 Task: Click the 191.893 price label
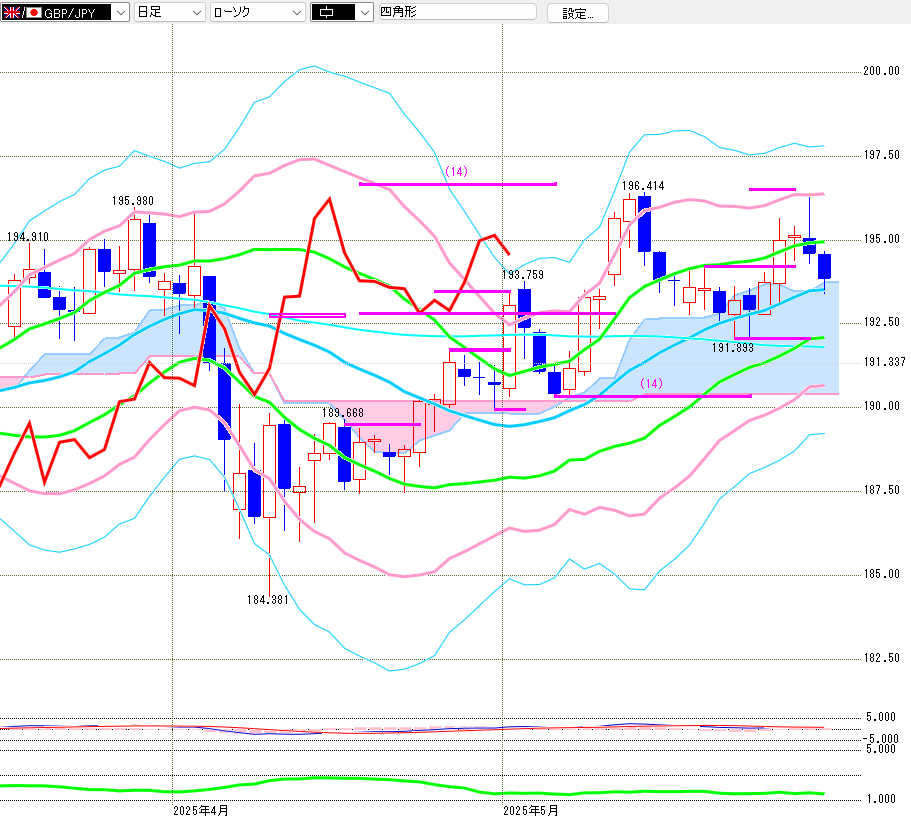(x=733, y=348)
